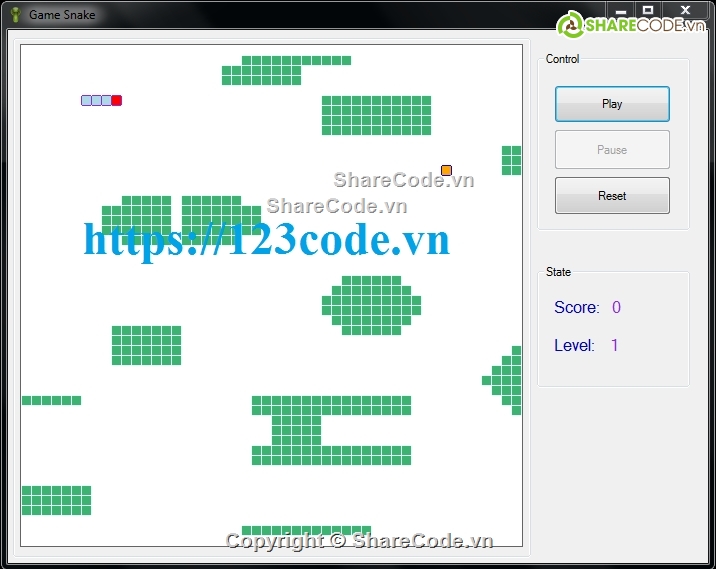Click the Score value 0
716x569 pixels.
[x=616, y=307]
